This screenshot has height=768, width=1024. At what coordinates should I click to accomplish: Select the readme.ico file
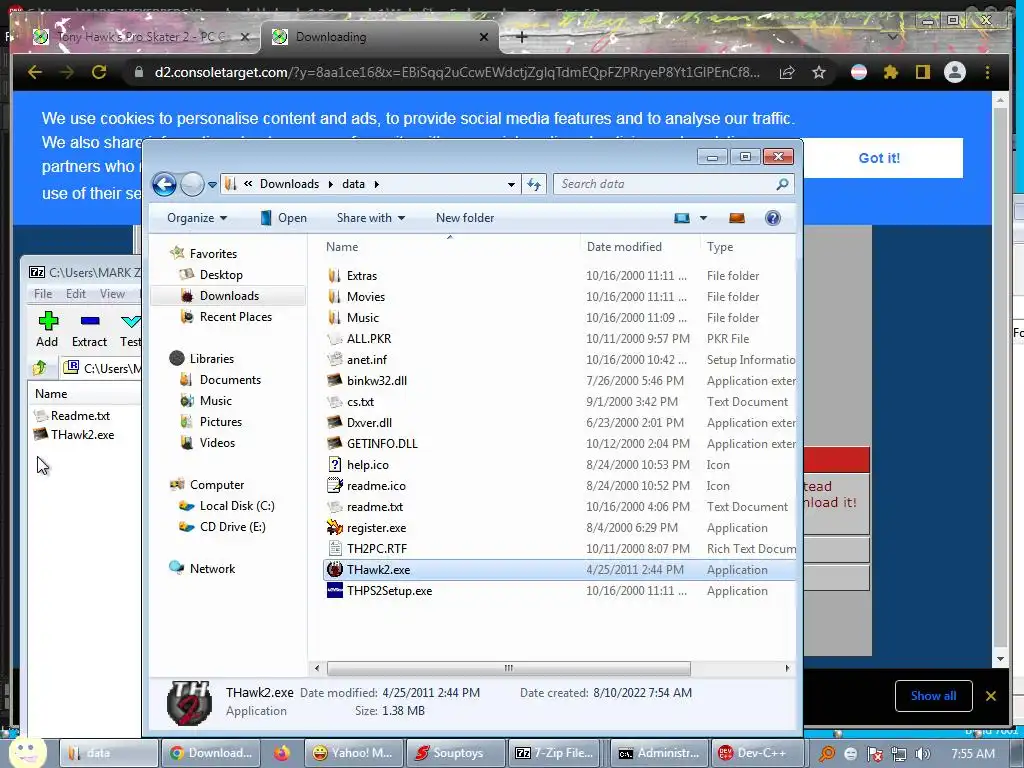(x=376, y=486)
